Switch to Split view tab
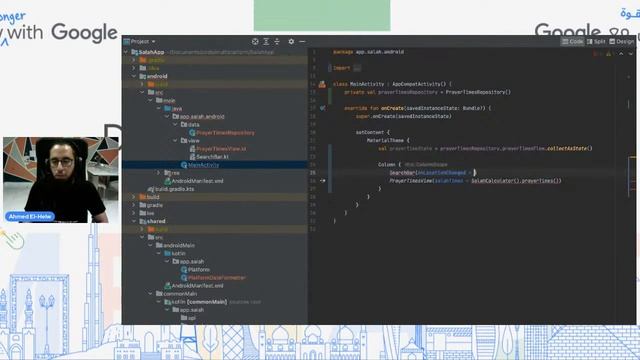Screen dimensions: 640x360 coord(596,41)
